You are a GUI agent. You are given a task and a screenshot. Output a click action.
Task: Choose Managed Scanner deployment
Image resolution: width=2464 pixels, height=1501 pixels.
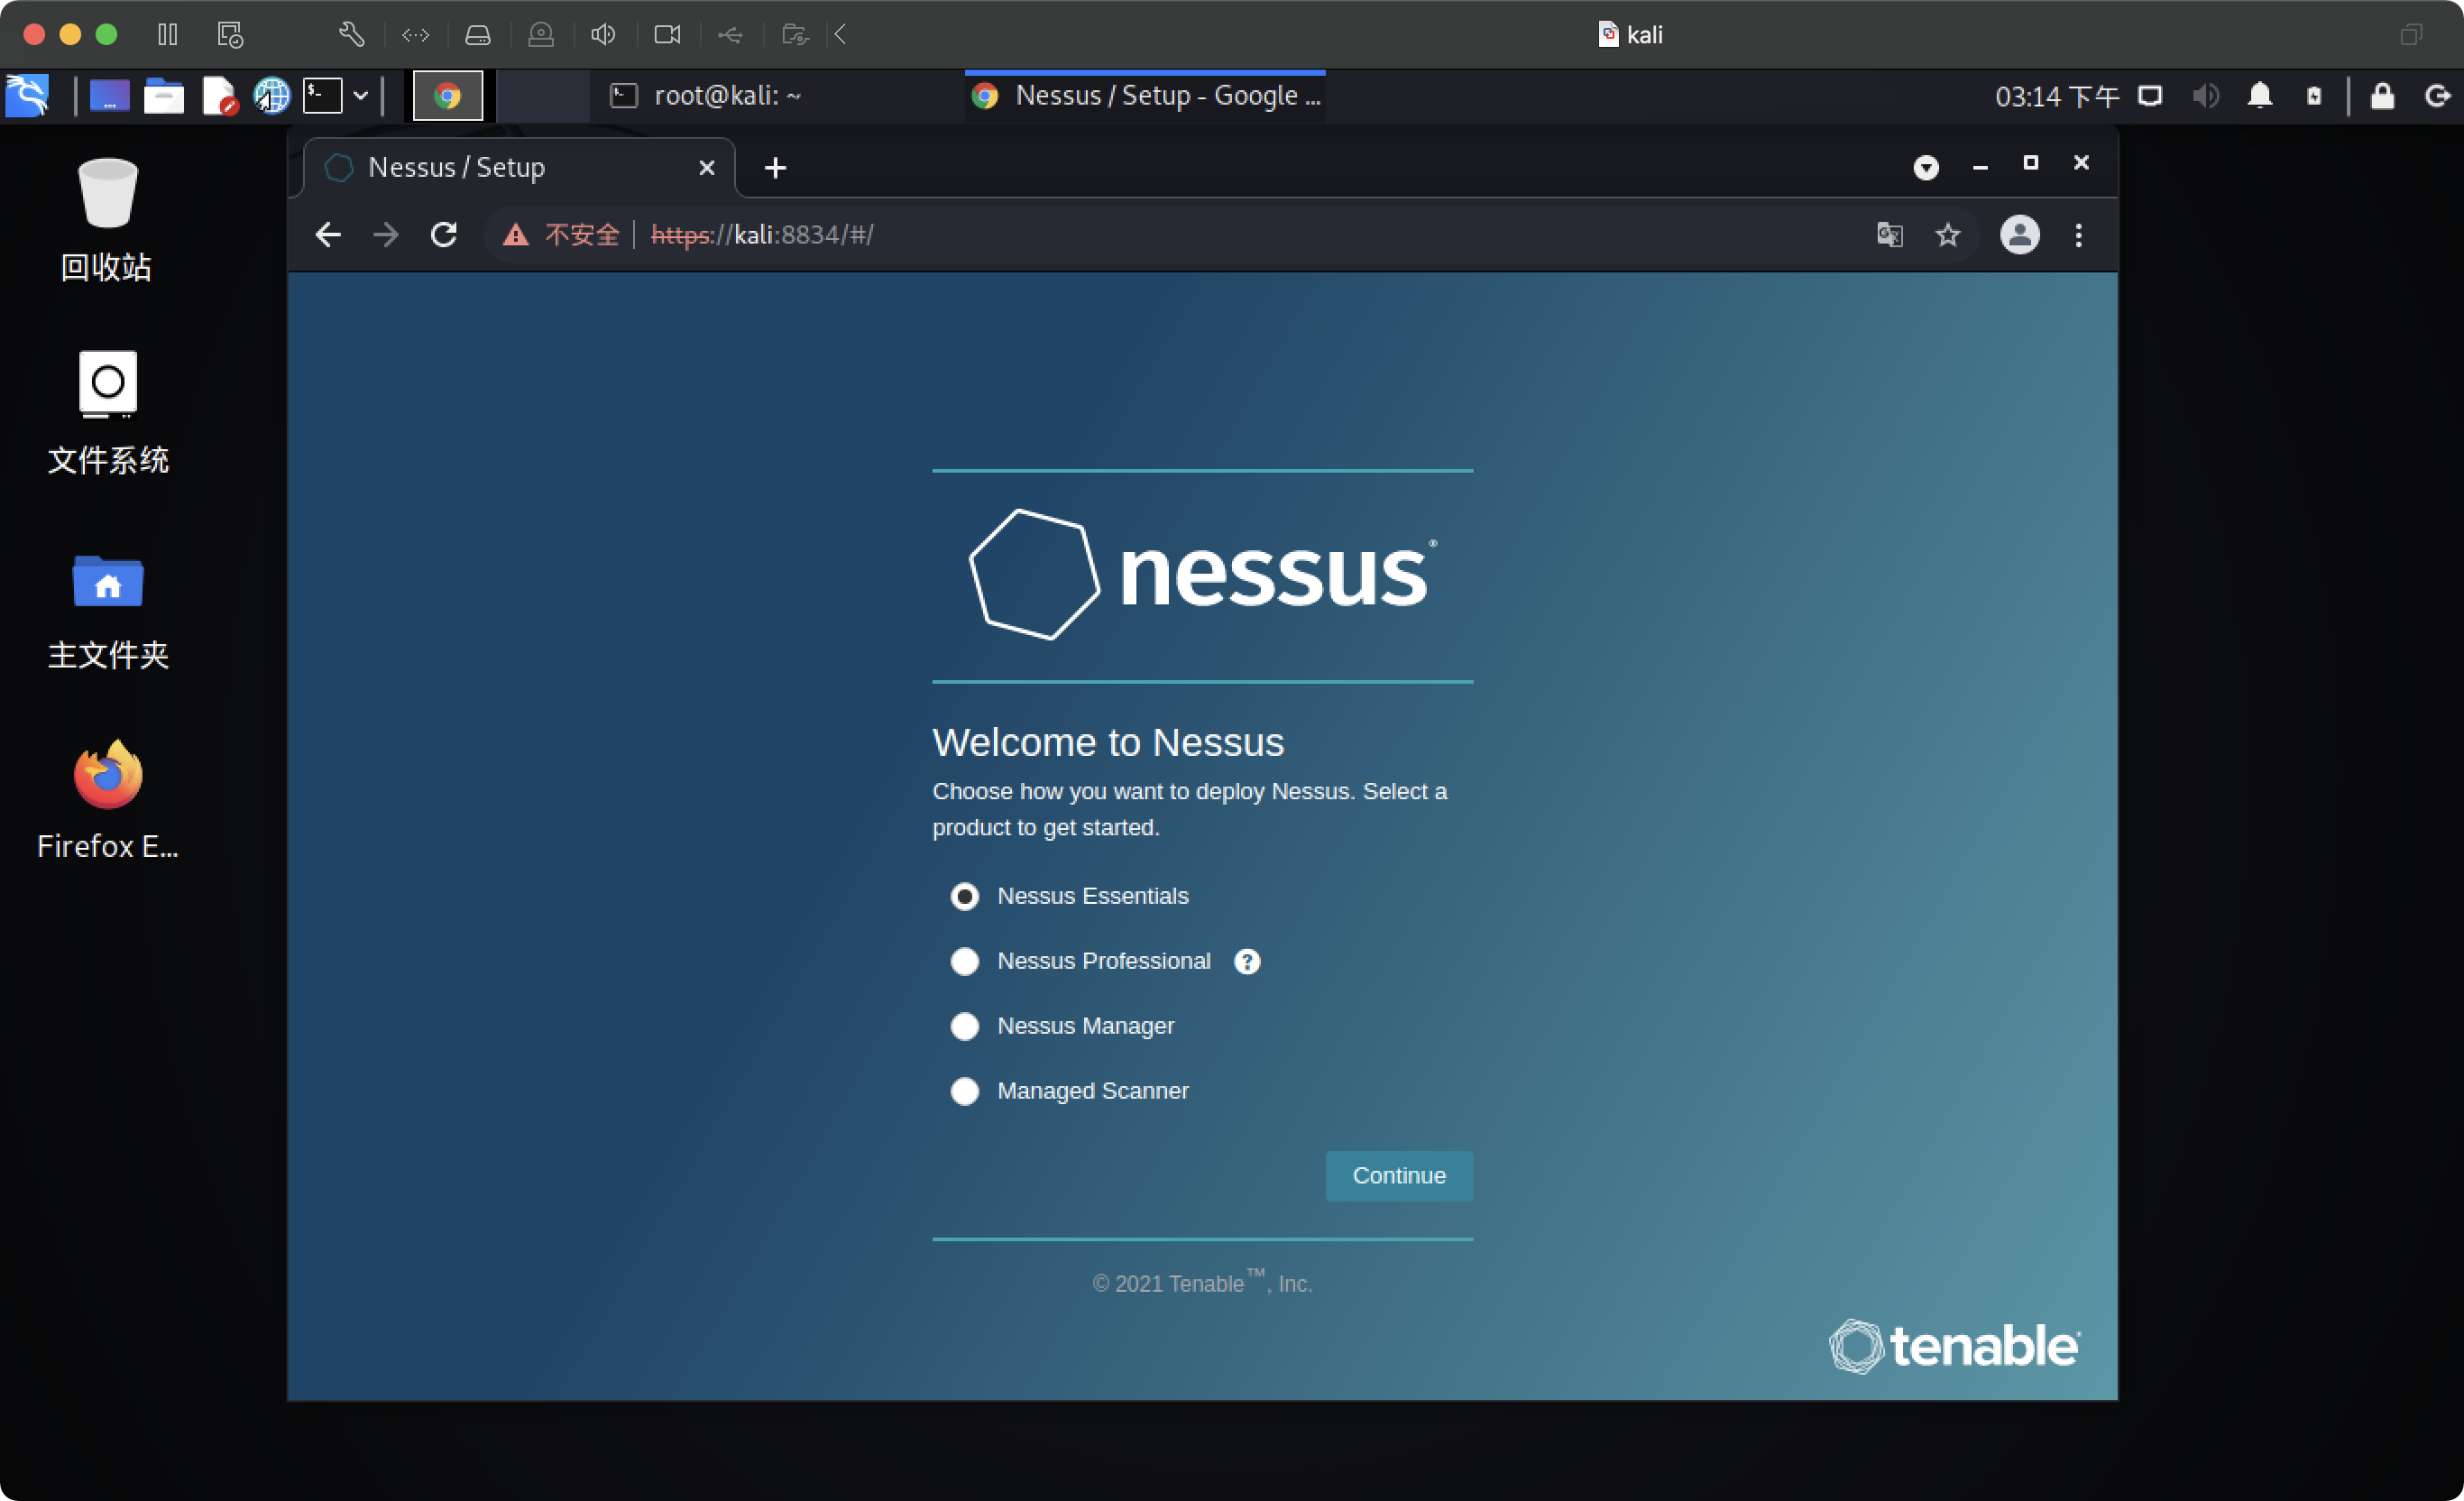[x=965, y=1091]
